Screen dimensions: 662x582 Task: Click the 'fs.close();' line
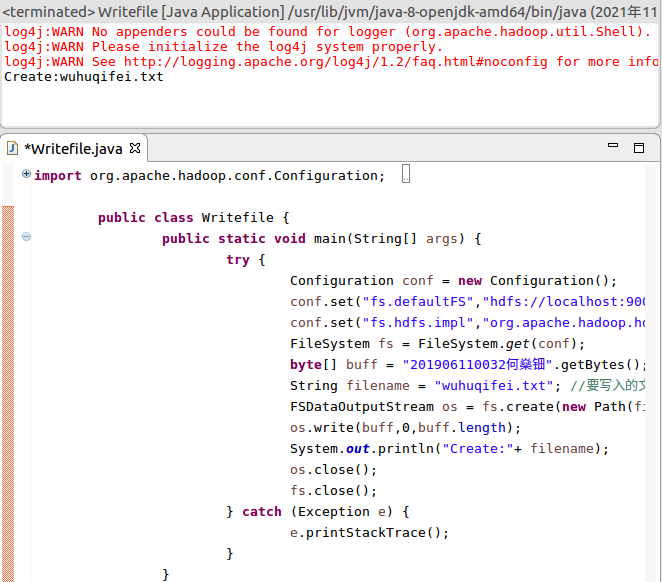pyautogui.click(x=333, y=491)
